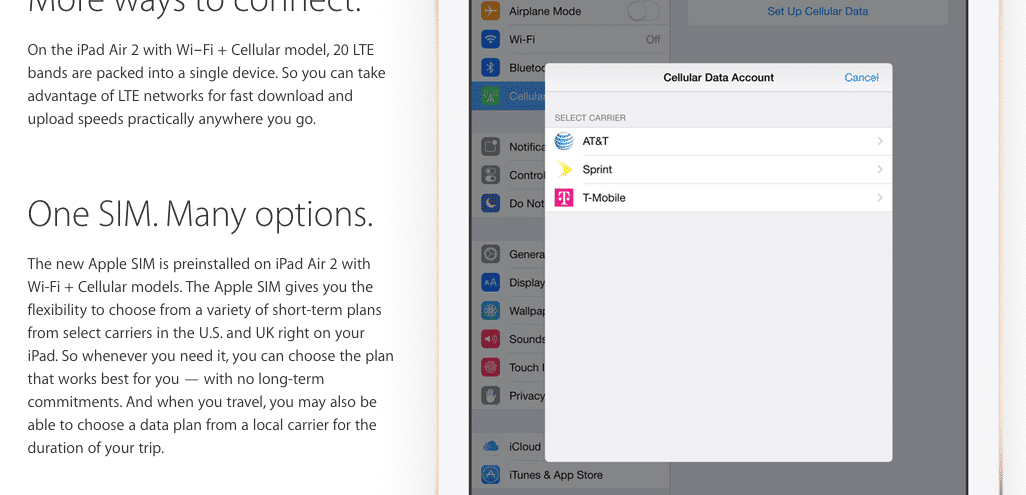Image resolution: width=1026 pixels, height=495 pixels.
Task: Select iCloud row label in Settings
Action: [525, 447]
